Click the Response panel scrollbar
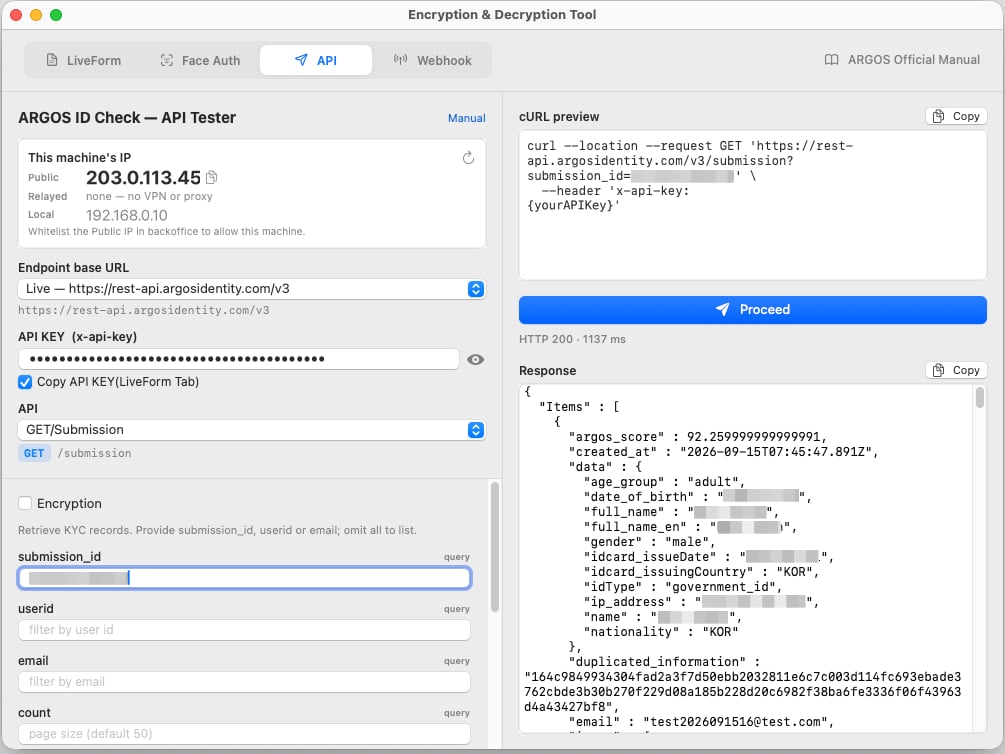 pos(980,398)
